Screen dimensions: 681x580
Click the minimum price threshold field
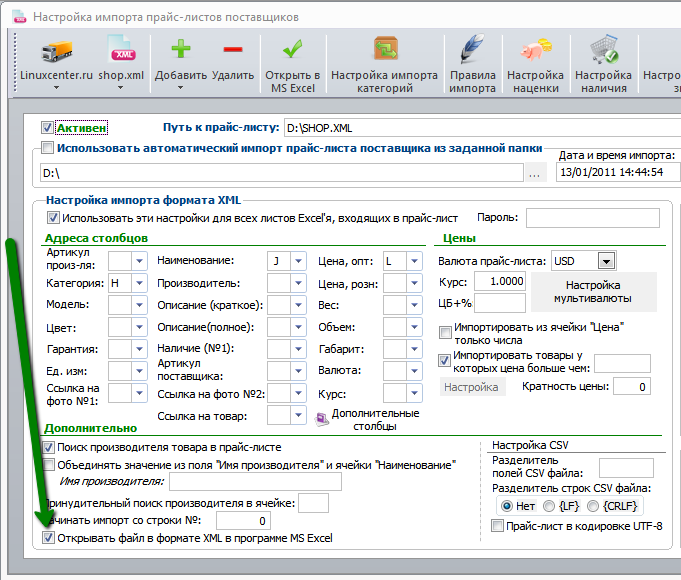[622, 364]
